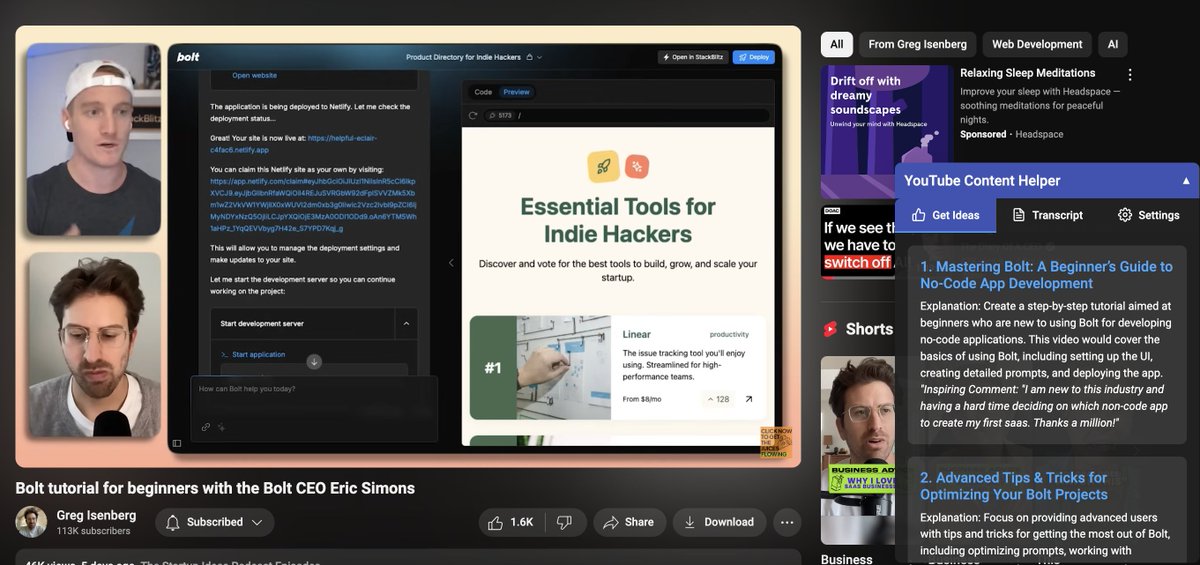Filter by Web Development chip
Screen dimensions: 1200x565
(x=1037, y=44)
